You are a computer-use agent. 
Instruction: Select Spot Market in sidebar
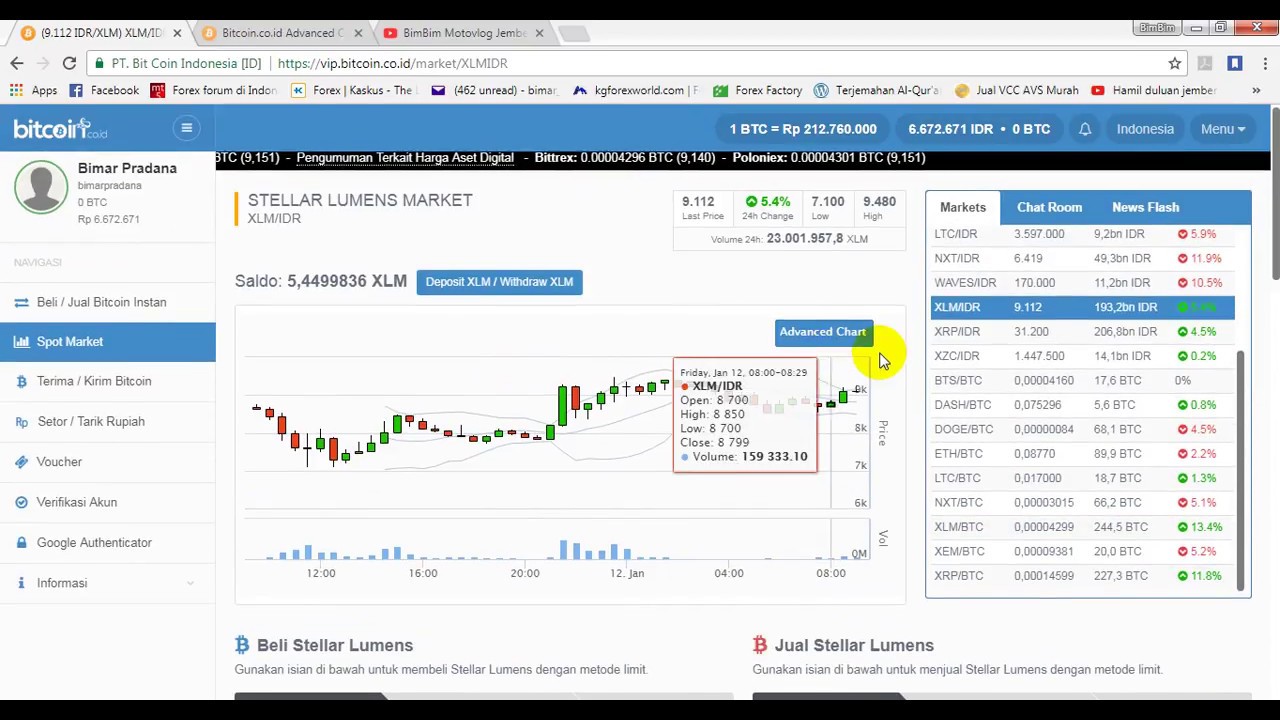[x=107, y=342]
